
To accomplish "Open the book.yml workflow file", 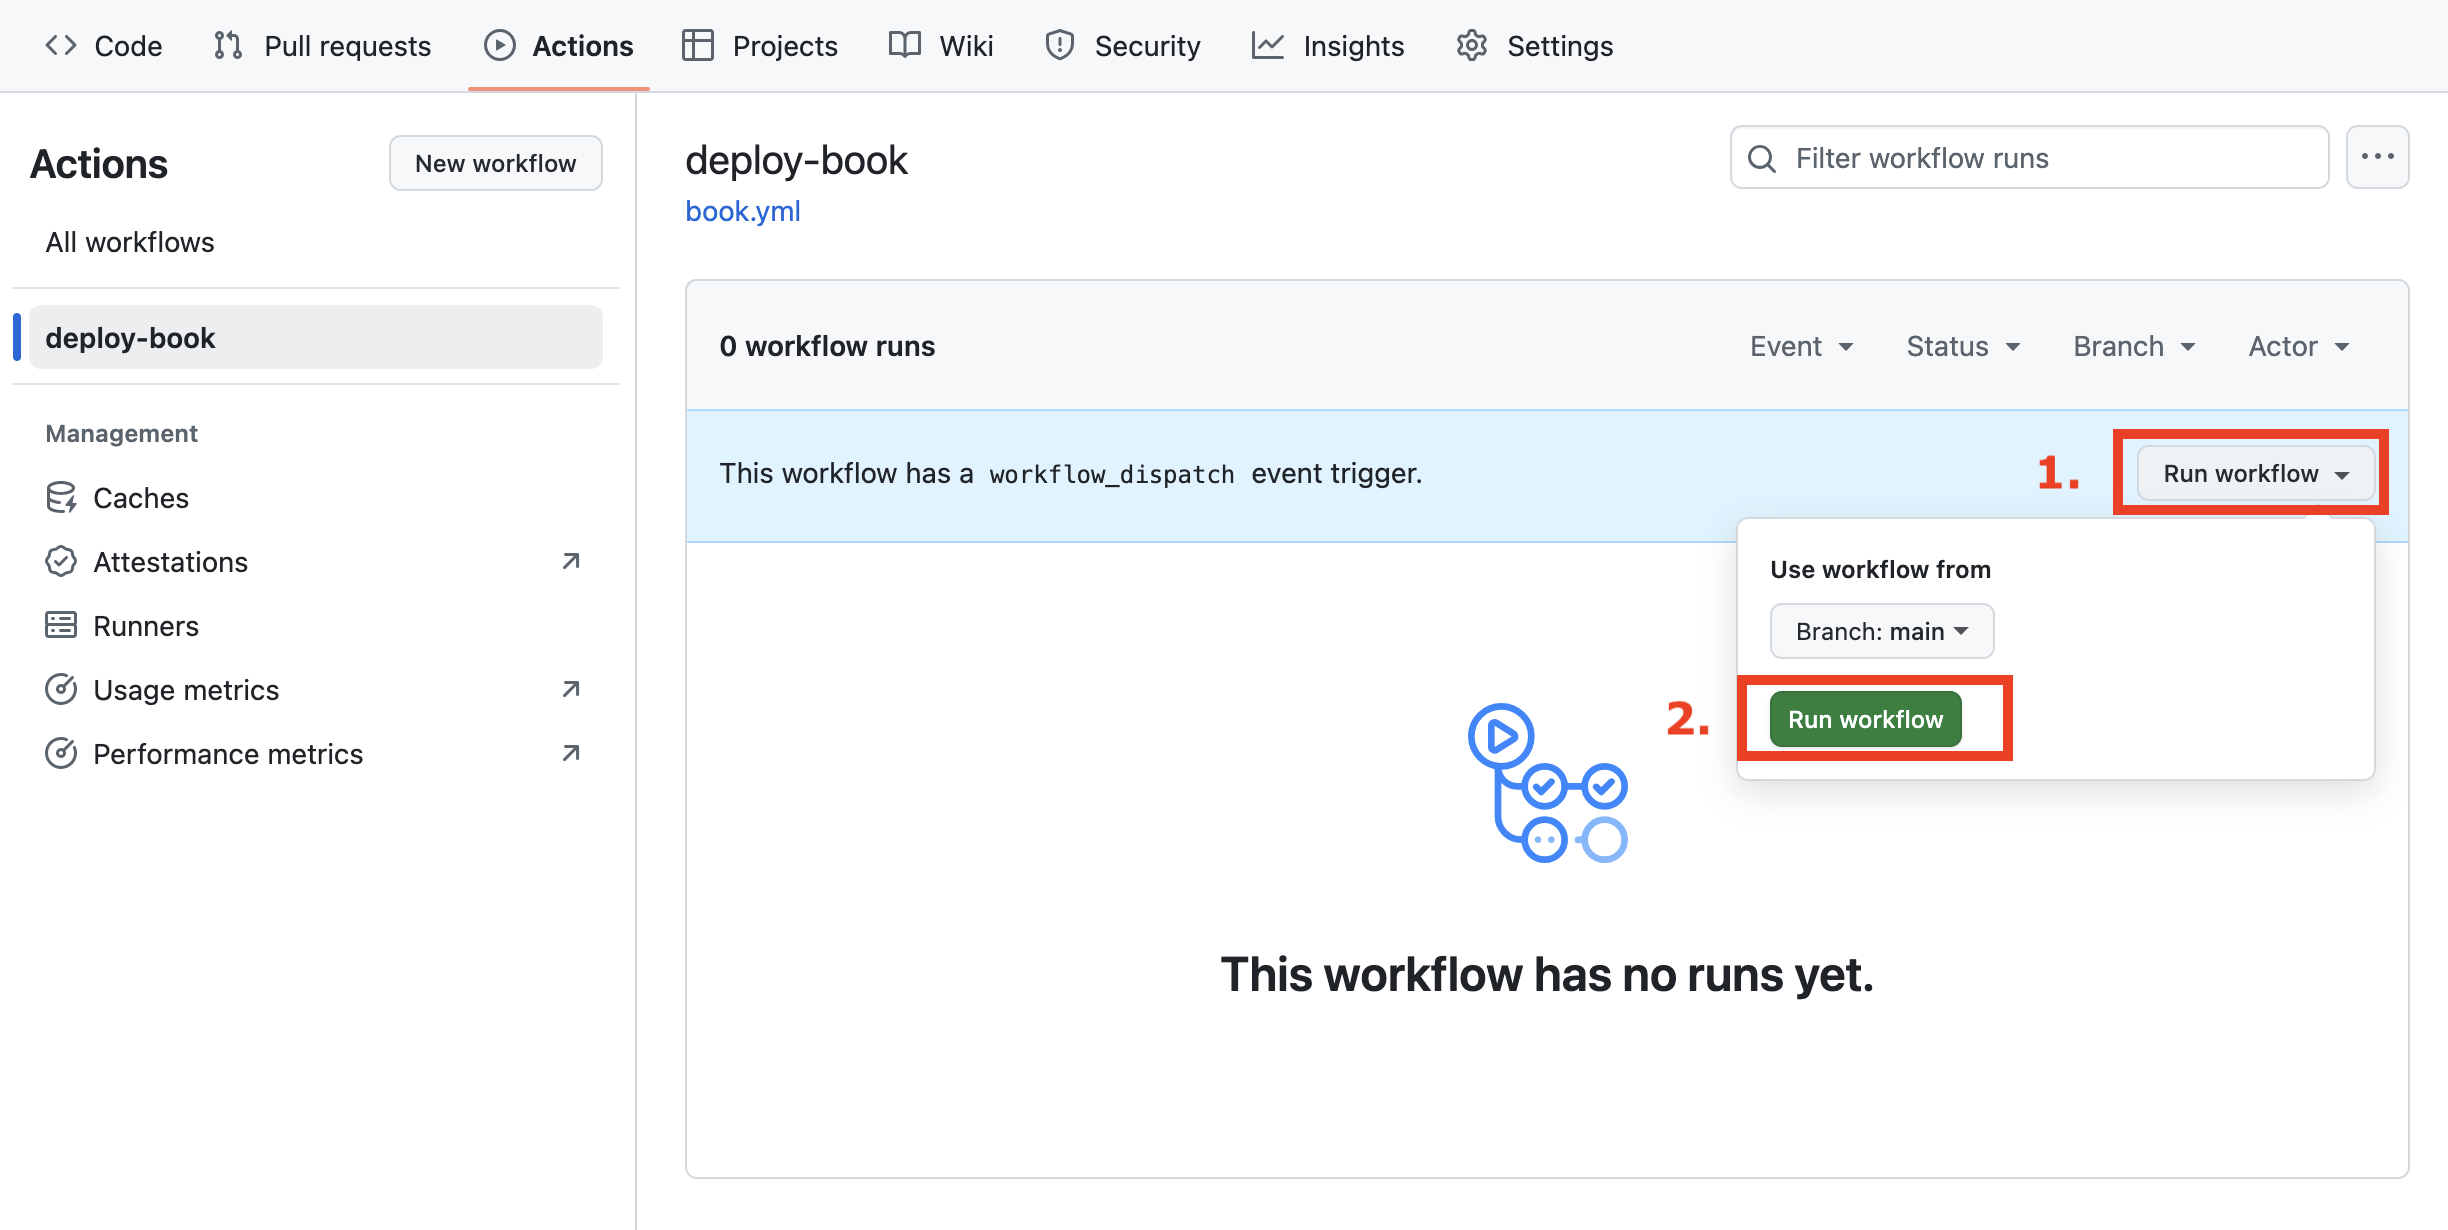I will point(742,211).
